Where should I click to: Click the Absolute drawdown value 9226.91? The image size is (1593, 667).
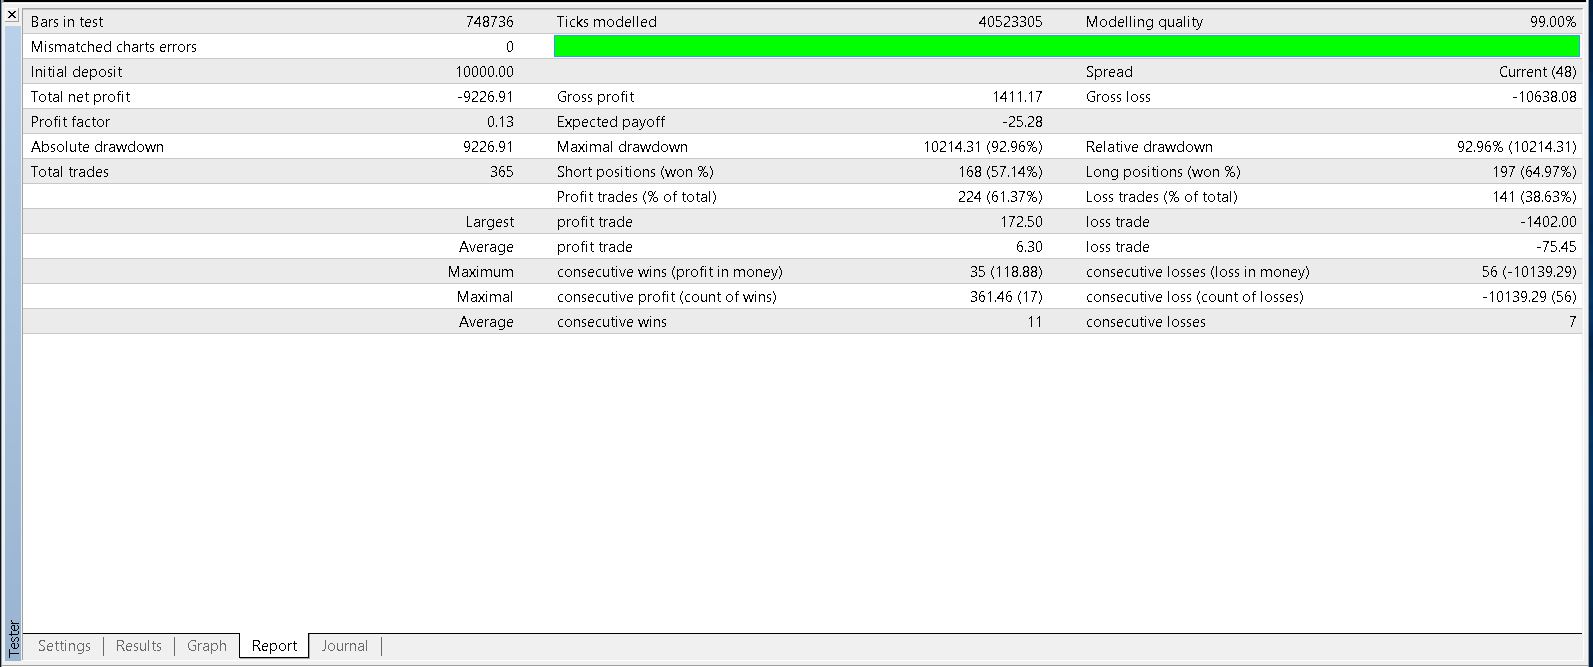[488, 147]
